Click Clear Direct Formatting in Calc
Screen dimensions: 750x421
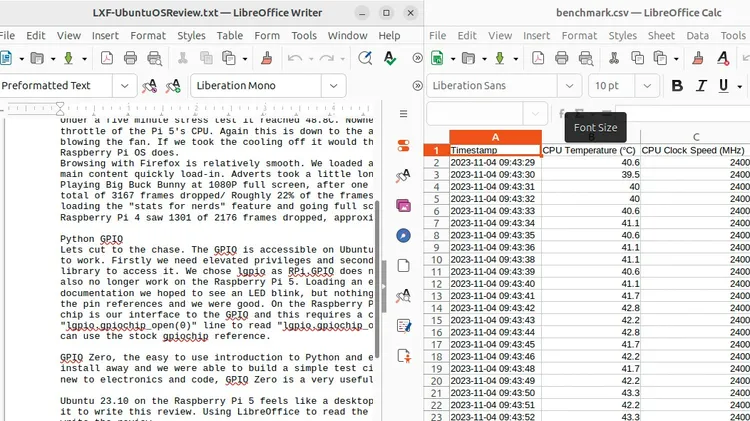click(x=723, y=58)
